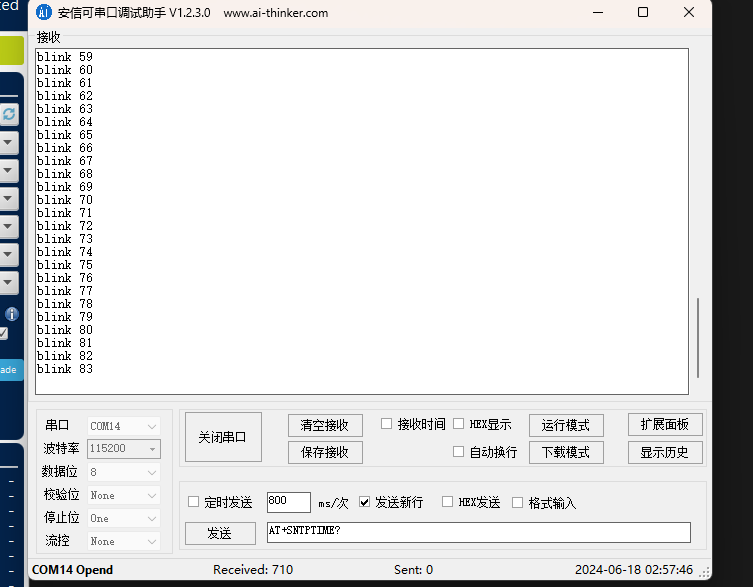Open the 流控 None dropdown

tap(123, 541)
